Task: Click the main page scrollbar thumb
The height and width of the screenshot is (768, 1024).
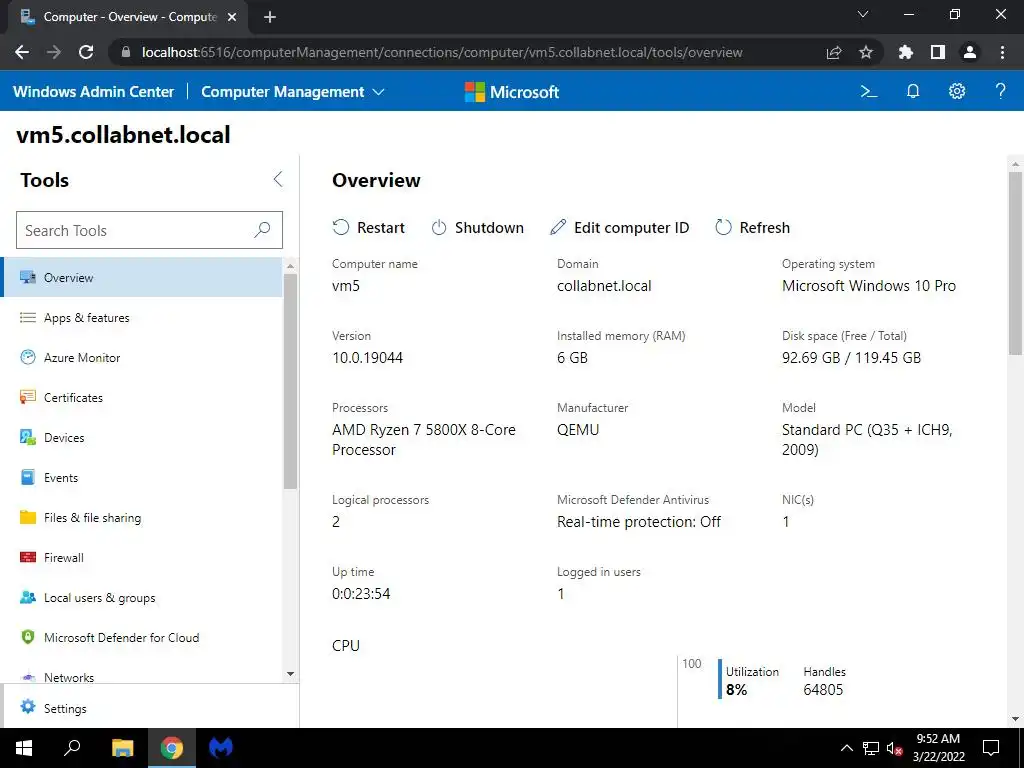Action: (1015, 263)
